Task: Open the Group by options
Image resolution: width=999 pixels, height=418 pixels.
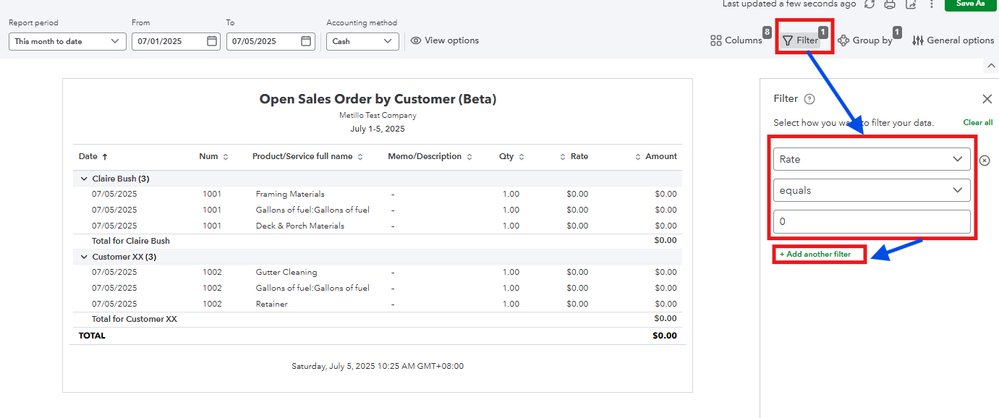Action: (865, 40)
